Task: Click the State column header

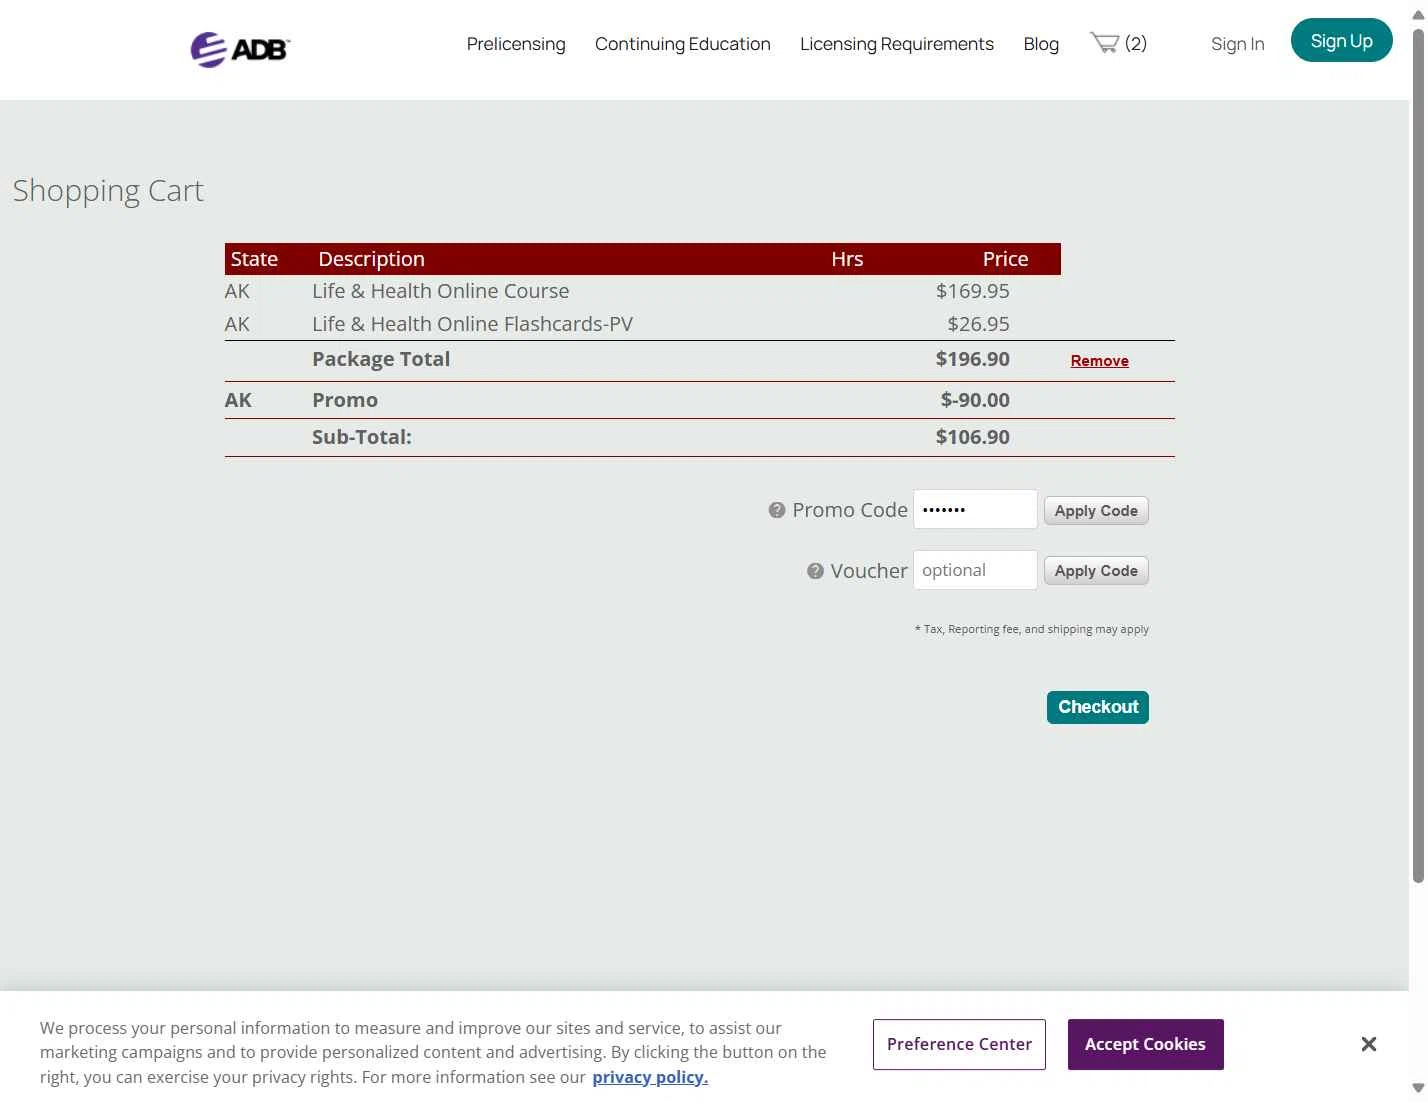Action: click(x=254, y=259)
